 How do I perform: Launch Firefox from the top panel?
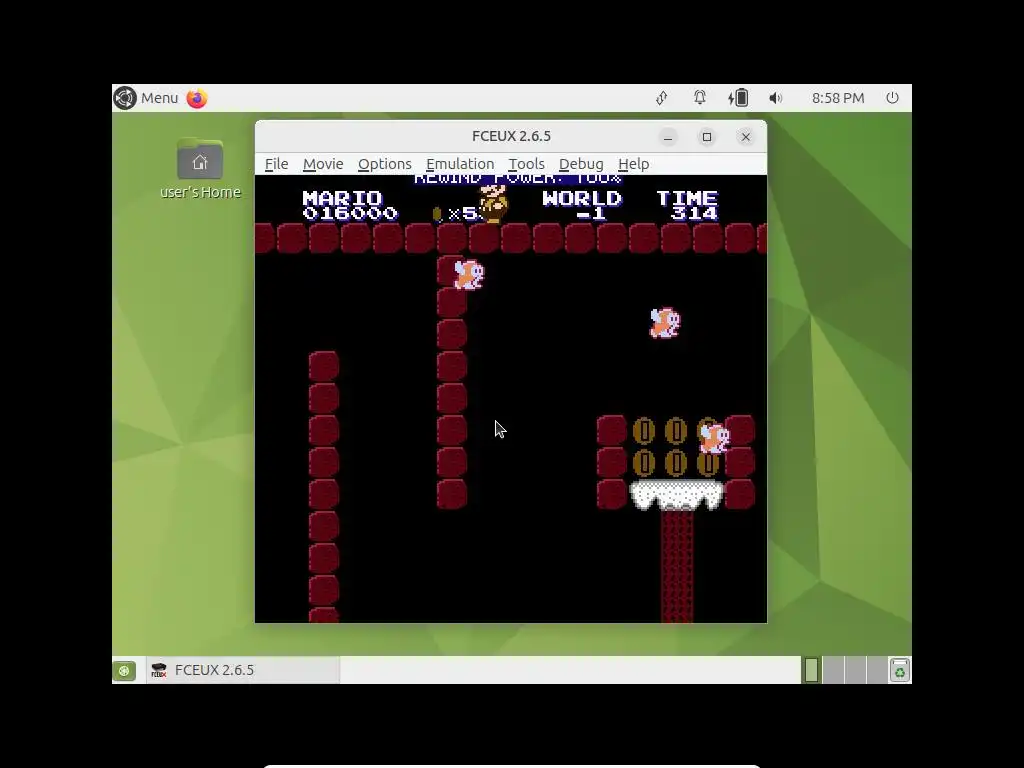tap(197, 98)
